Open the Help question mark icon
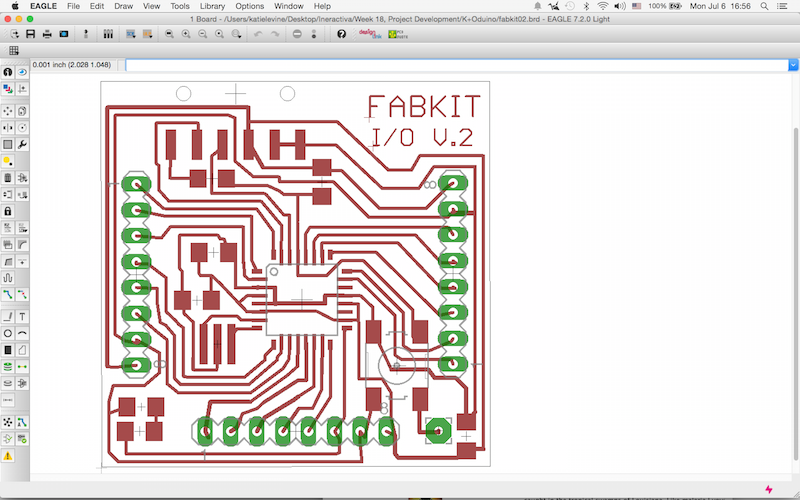This screenshot has height=500, width=800. (x=341, y=34)
